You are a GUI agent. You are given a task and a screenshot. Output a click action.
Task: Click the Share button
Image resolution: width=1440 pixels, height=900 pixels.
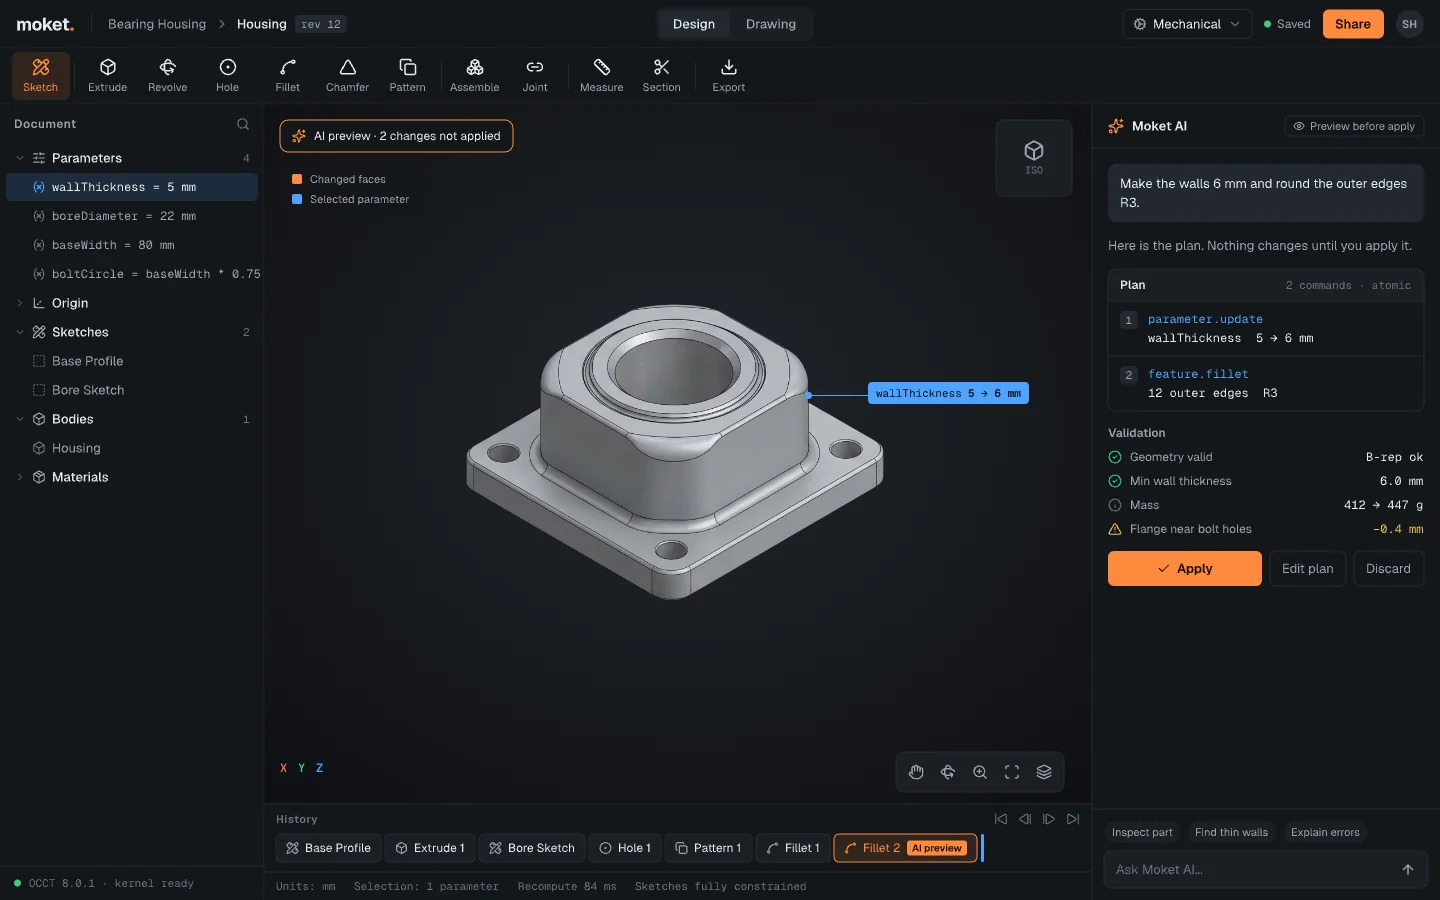click(x=1352, y=24)
